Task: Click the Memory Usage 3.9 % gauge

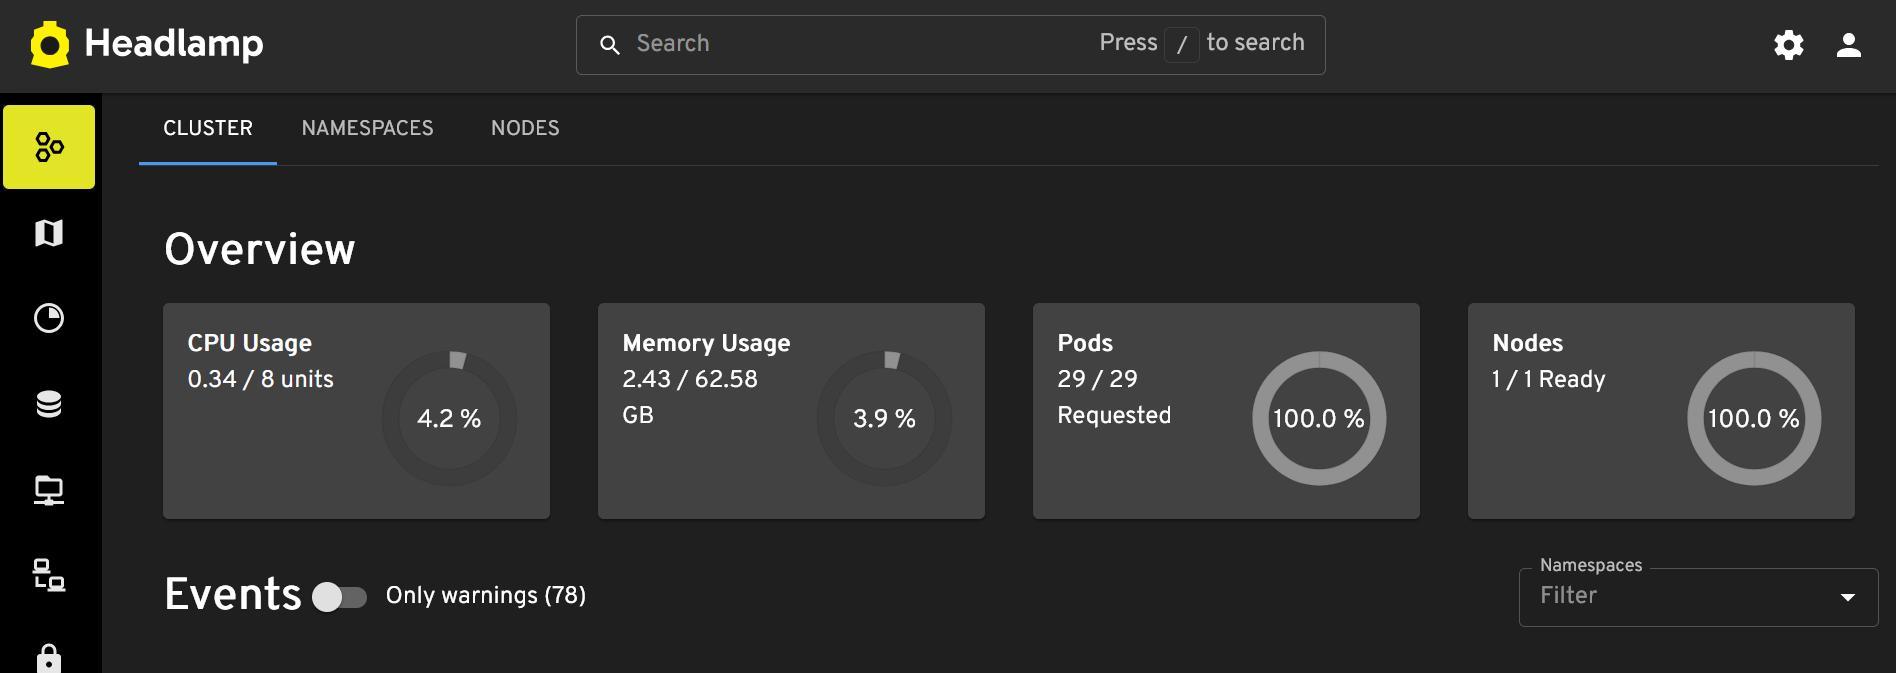Action: pos(884,418)
